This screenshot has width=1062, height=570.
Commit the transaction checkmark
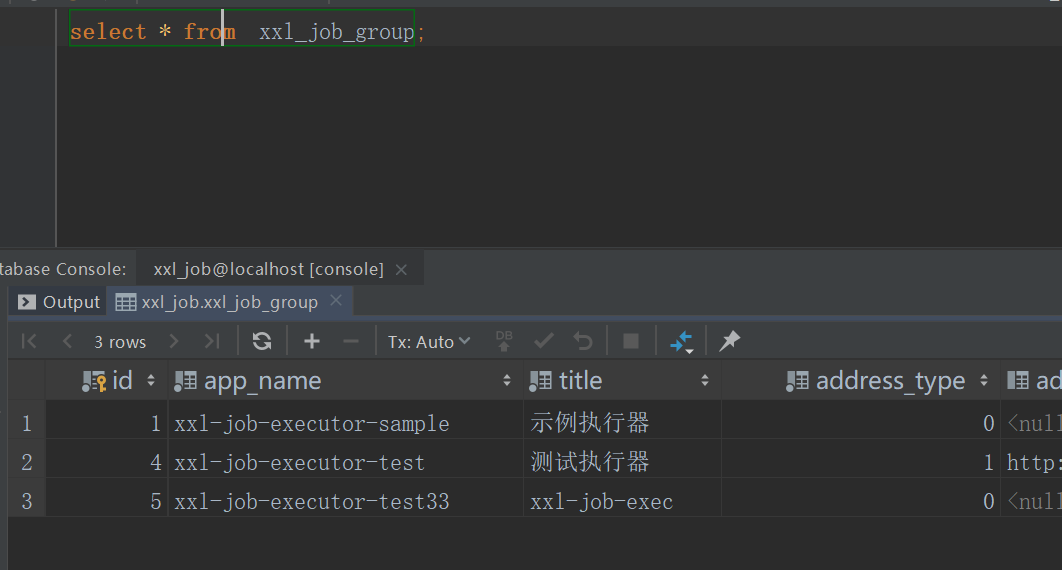[x=544, y=341]
